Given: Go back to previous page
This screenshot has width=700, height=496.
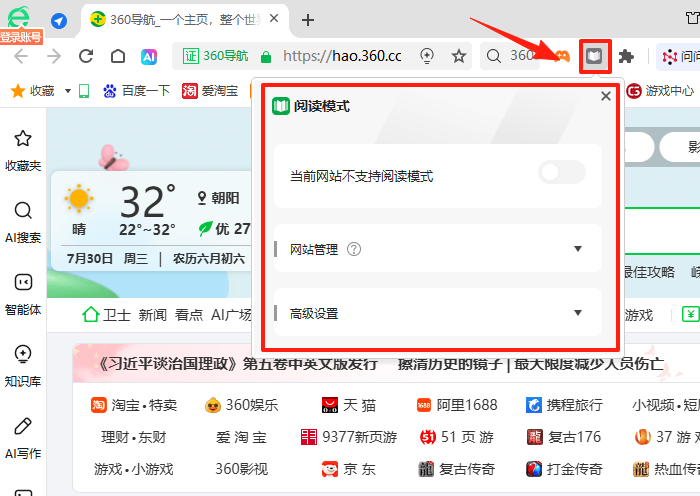Looking at the screenshot, I should pyautogui.click(x=21, y=56).
